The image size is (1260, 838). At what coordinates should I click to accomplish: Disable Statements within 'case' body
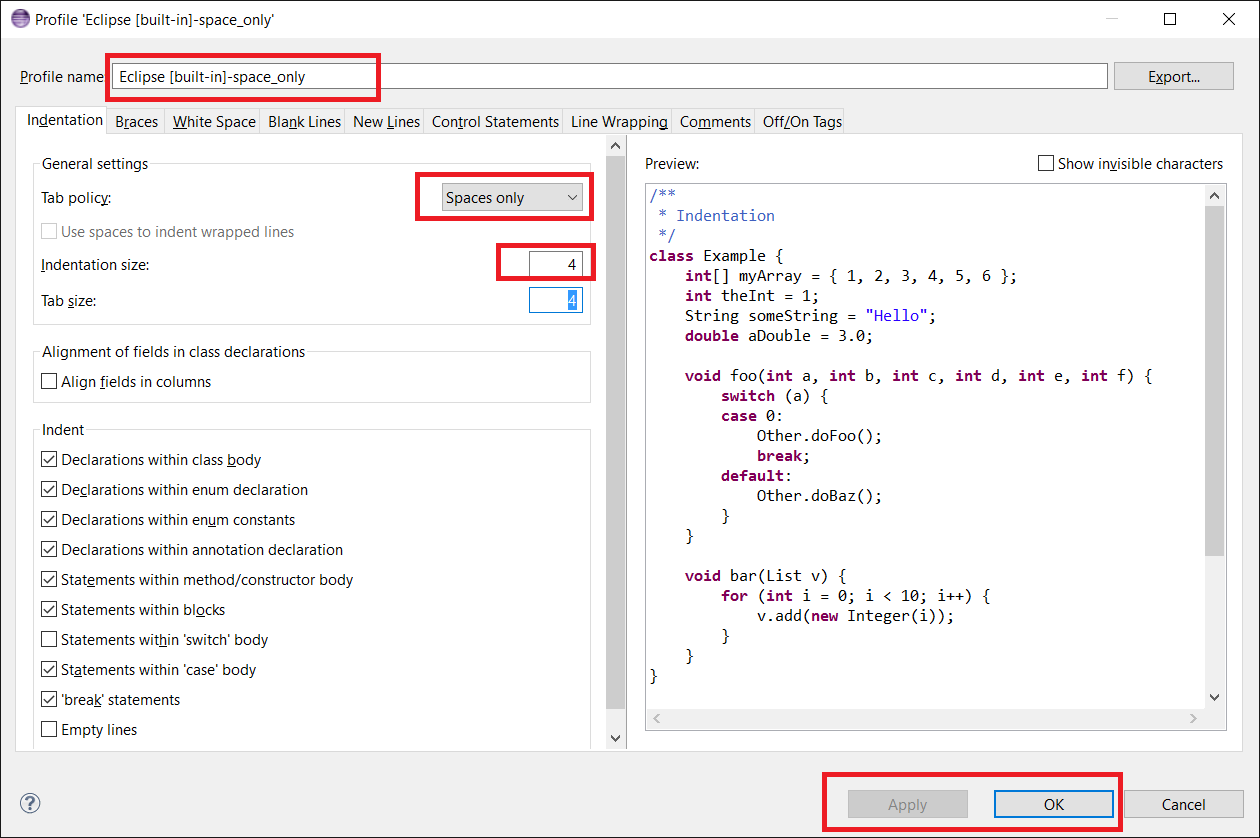pos(48,669)
